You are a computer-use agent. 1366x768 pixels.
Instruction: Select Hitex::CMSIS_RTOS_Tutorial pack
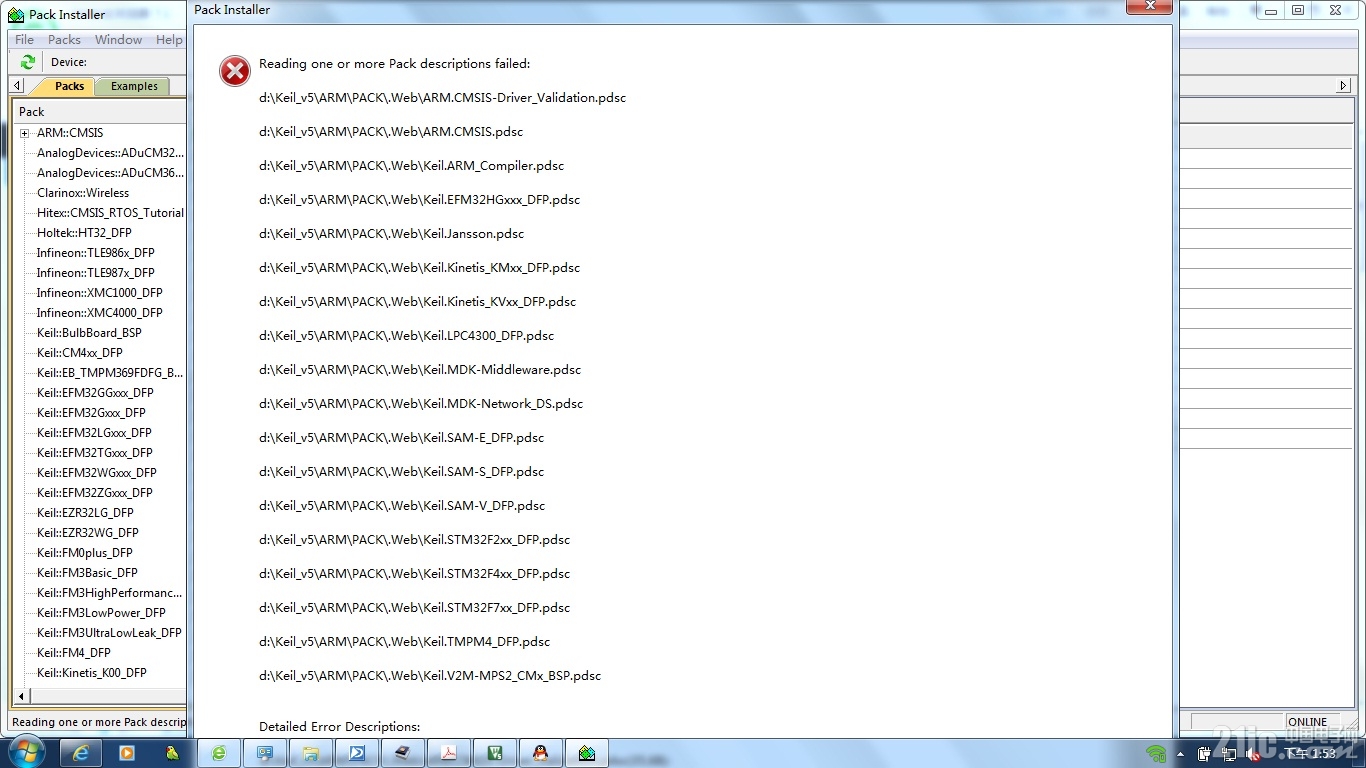pyautogui.click(x=110, y=213)
